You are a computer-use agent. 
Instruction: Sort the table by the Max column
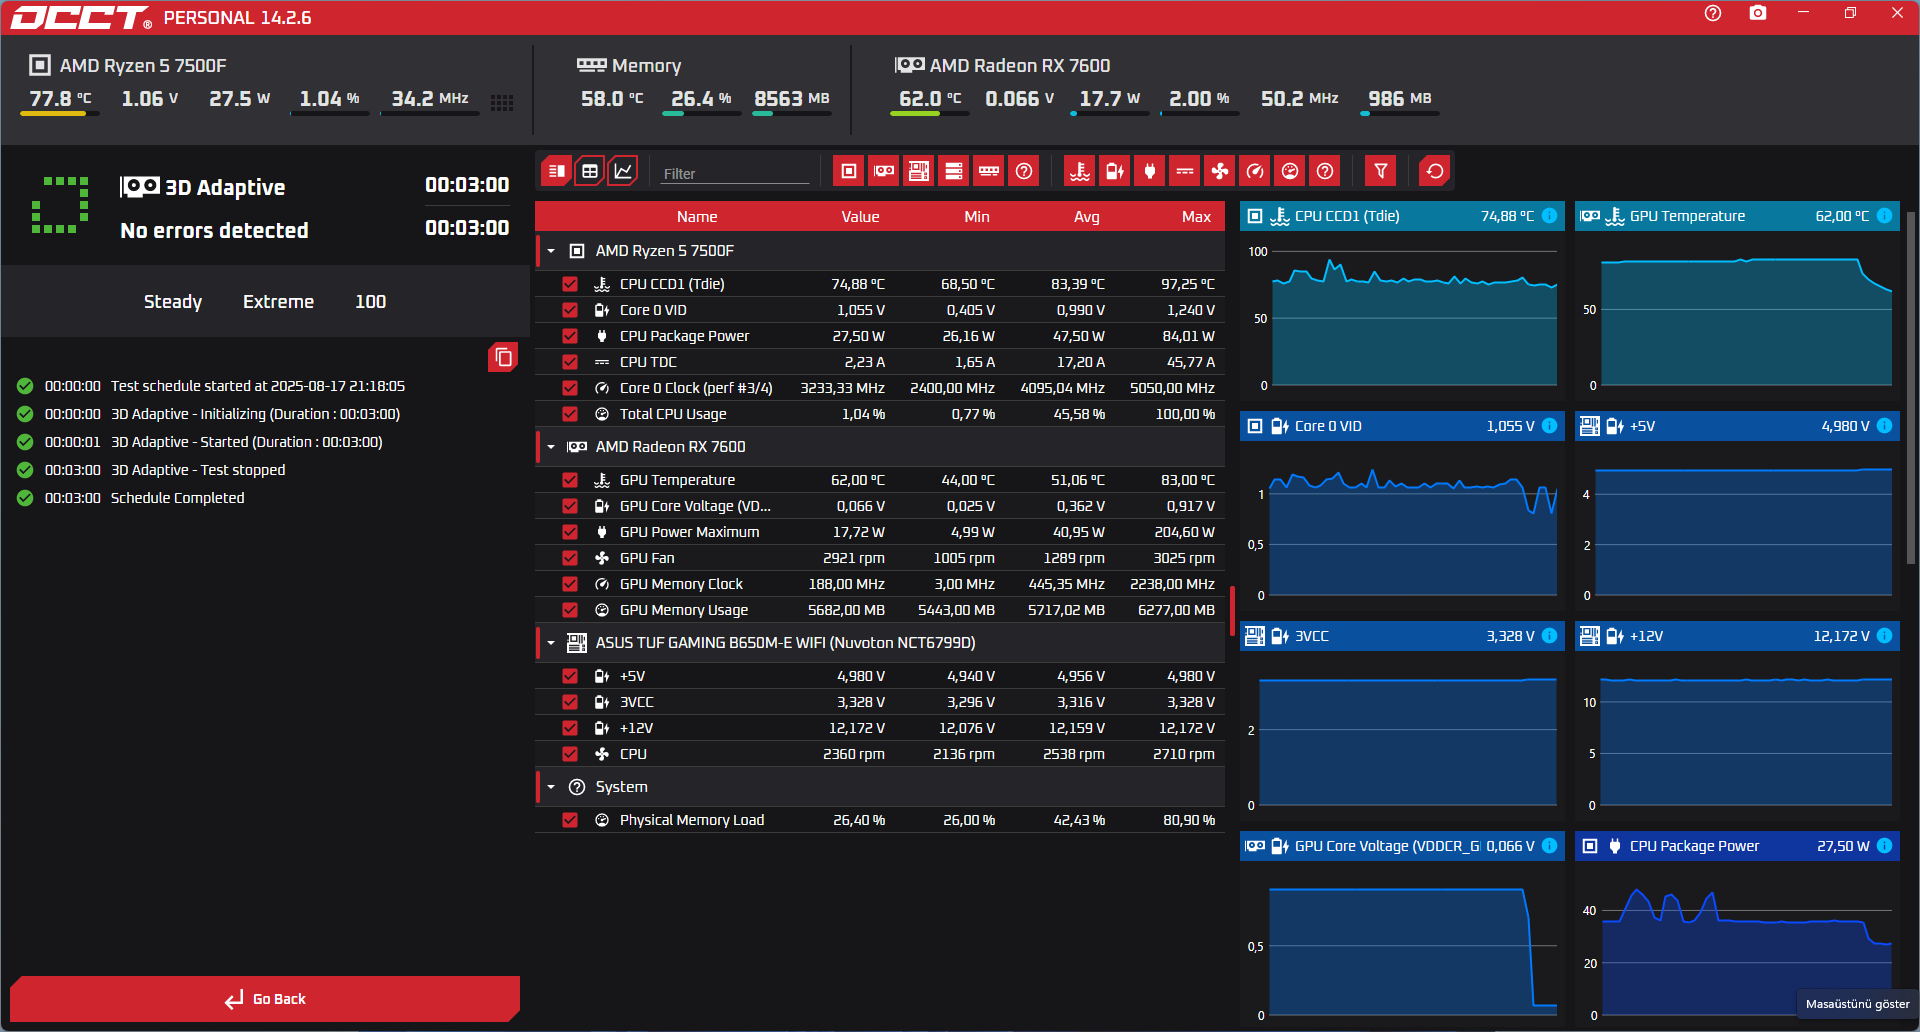1196,217
